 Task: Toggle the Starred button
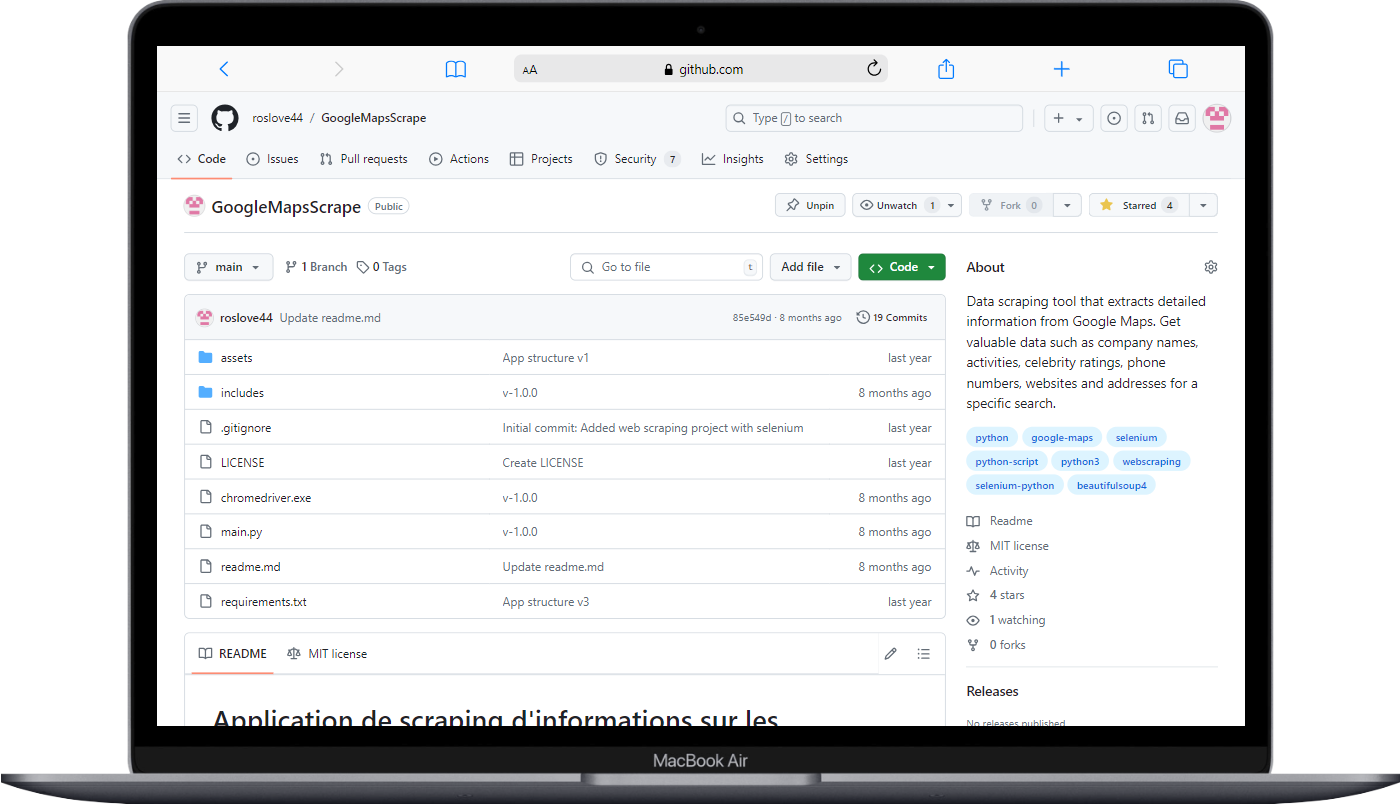tap(1138, 205)
